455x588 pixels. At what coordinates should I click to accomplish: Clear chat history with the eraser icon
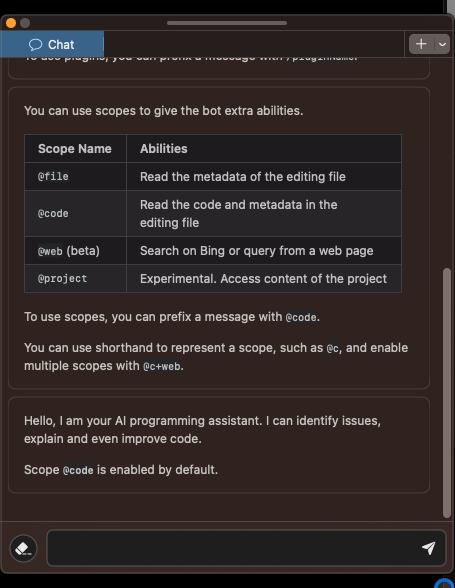pyautogui.click(x=23, y=548)
